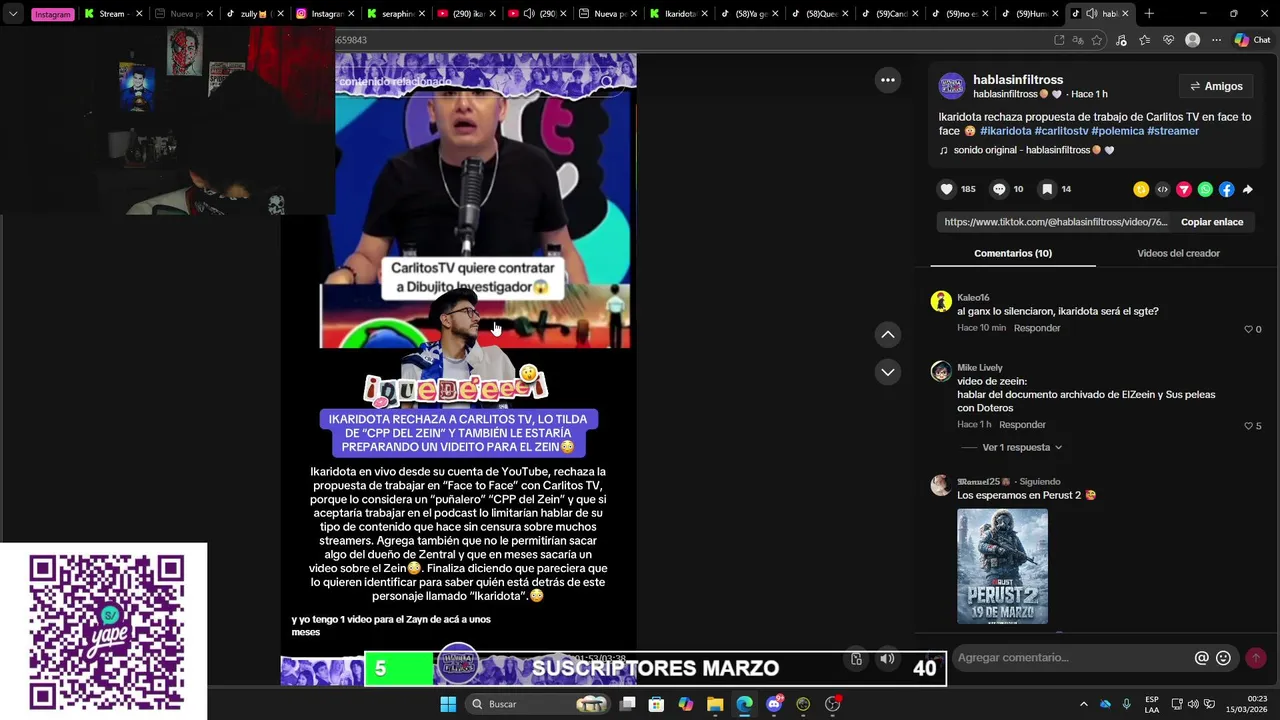
Task: Open ESP LAA language selector
Action: pyautogui.click(x=1152, y=704)
